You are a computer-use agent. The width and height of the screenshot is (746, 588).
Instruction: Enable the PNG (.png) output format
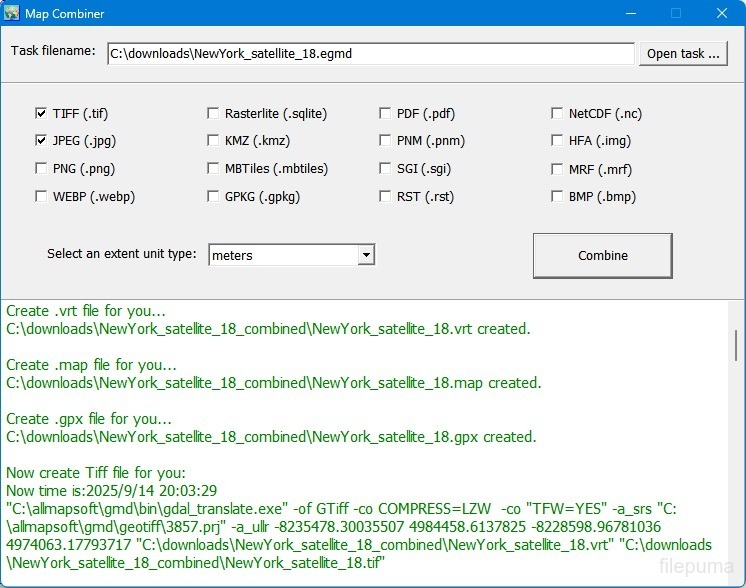click(41, 169)
